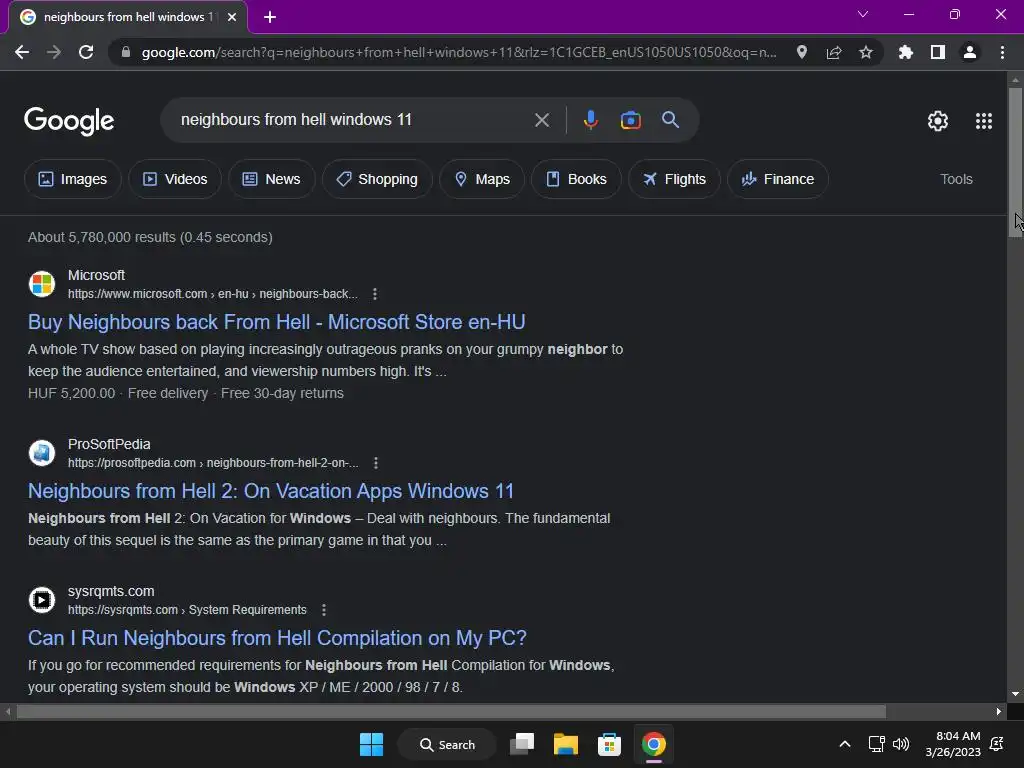Open more options for Microsoft result
Viewport: 1024px width, 768px height.
(x=375, y=294)
